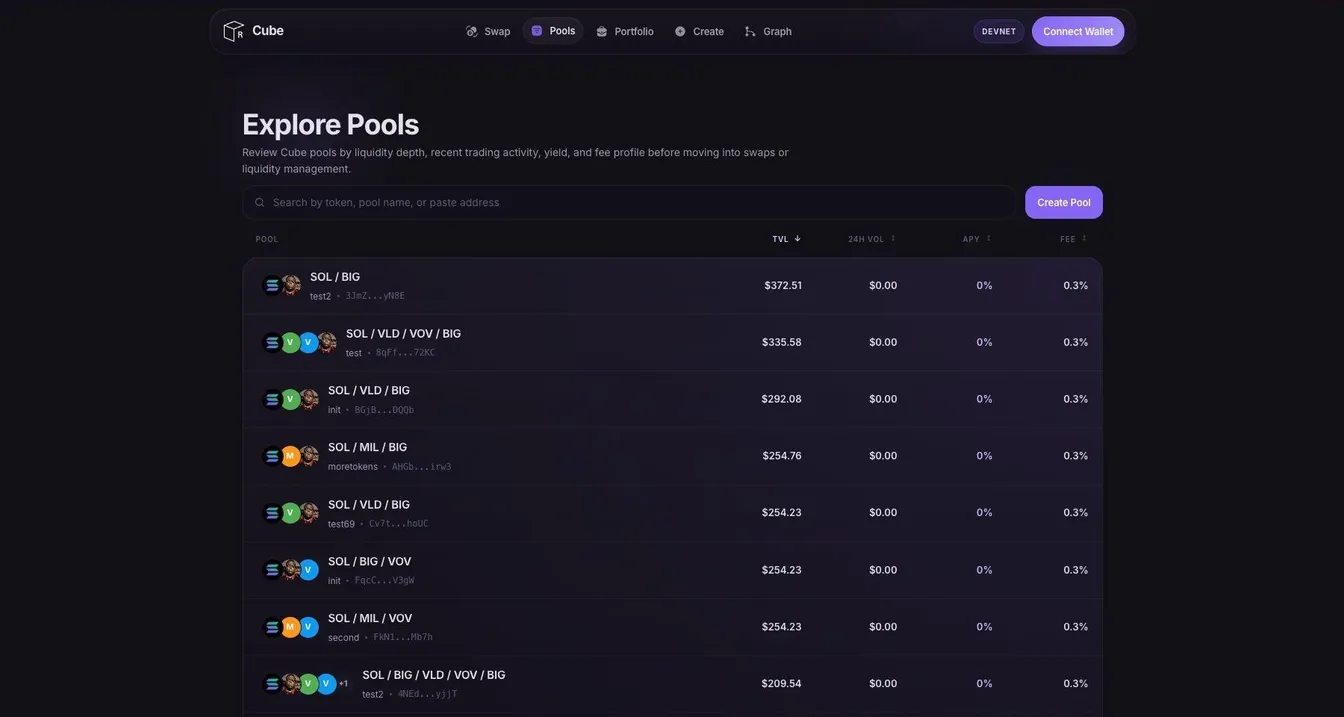Click green V token icon in BGjB...DQQb row
Image resolution: width=1344 pixels, height=717 pixels.
pos(290,400)
